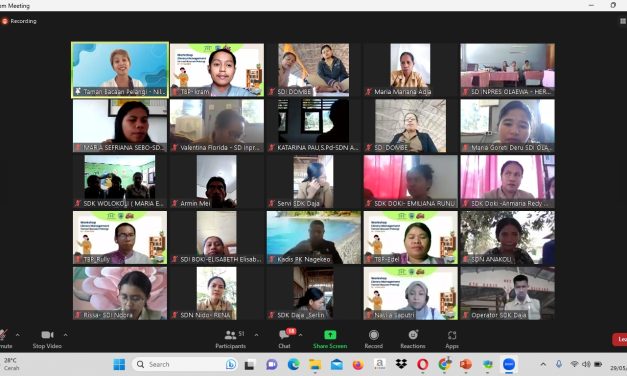Viewport: 627px width, 376px height.
Task: Click the Record button icon
Action: pyautogui.click(x=373, y=335)
